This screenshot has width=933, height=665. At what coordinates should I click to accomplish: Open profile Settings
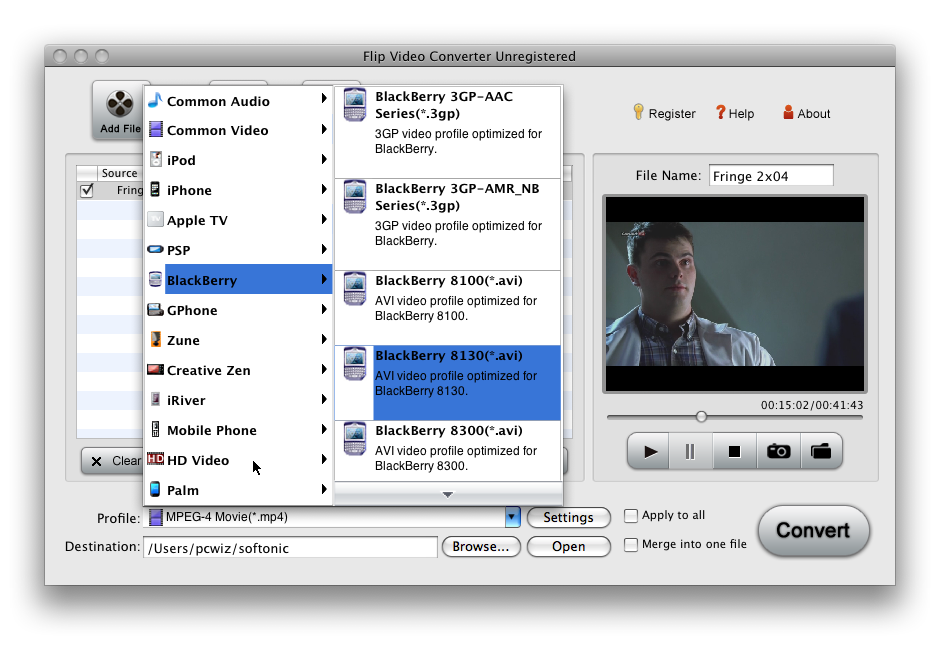tap(568, 518)
